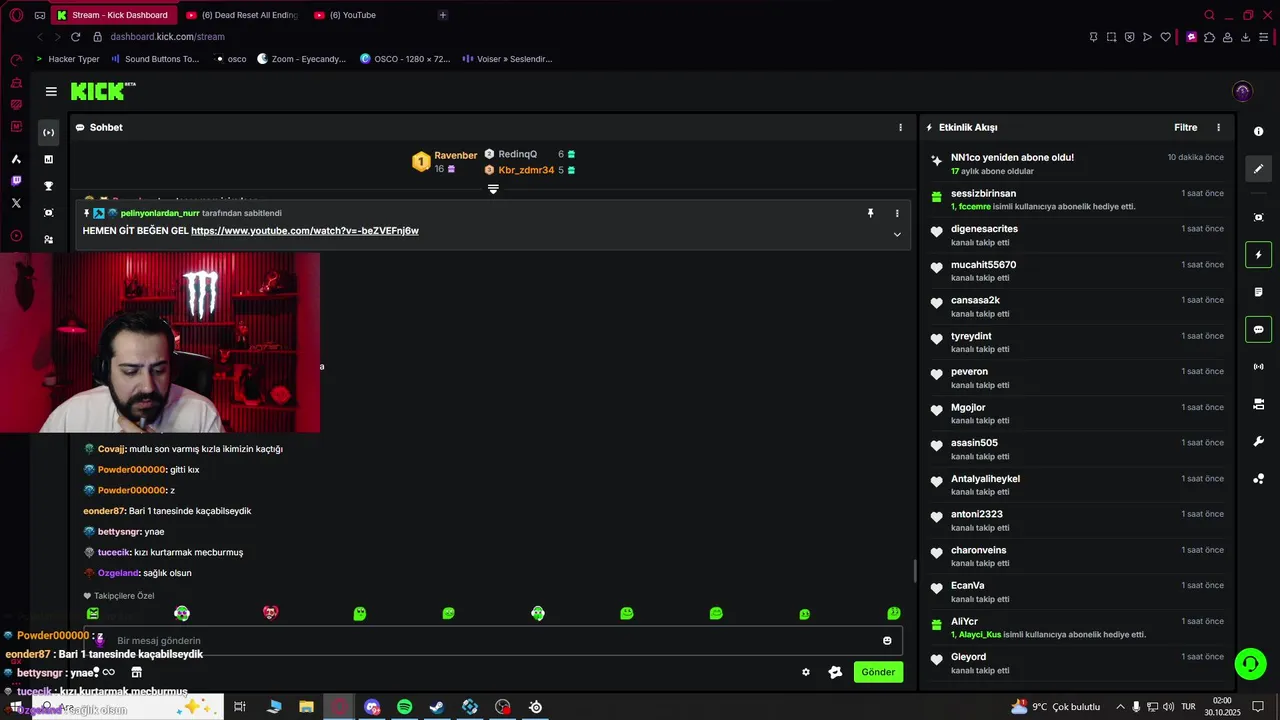Open the wrench tools icon in right rail
This screenshot has height=720, width=1280.
point(1258,441)
